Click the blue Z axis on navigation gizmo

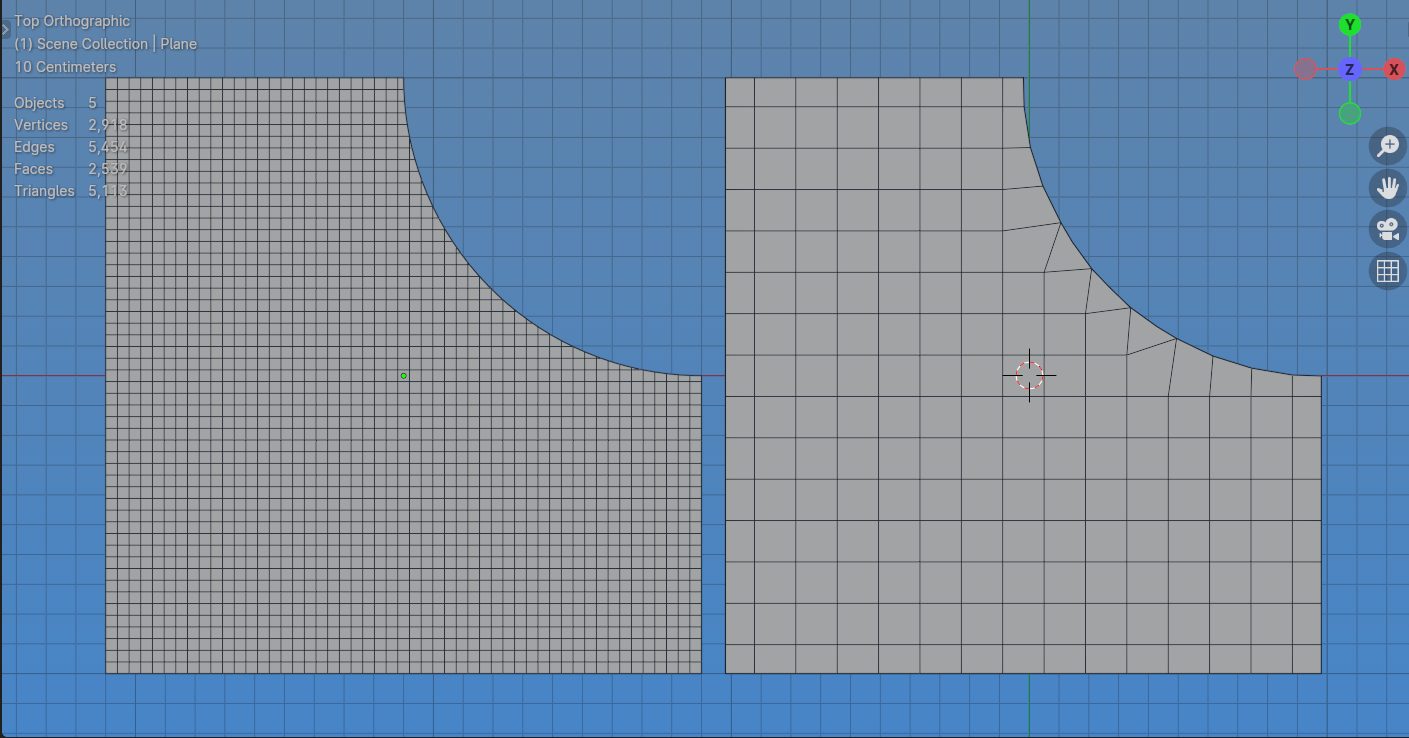coord(1350,69)
